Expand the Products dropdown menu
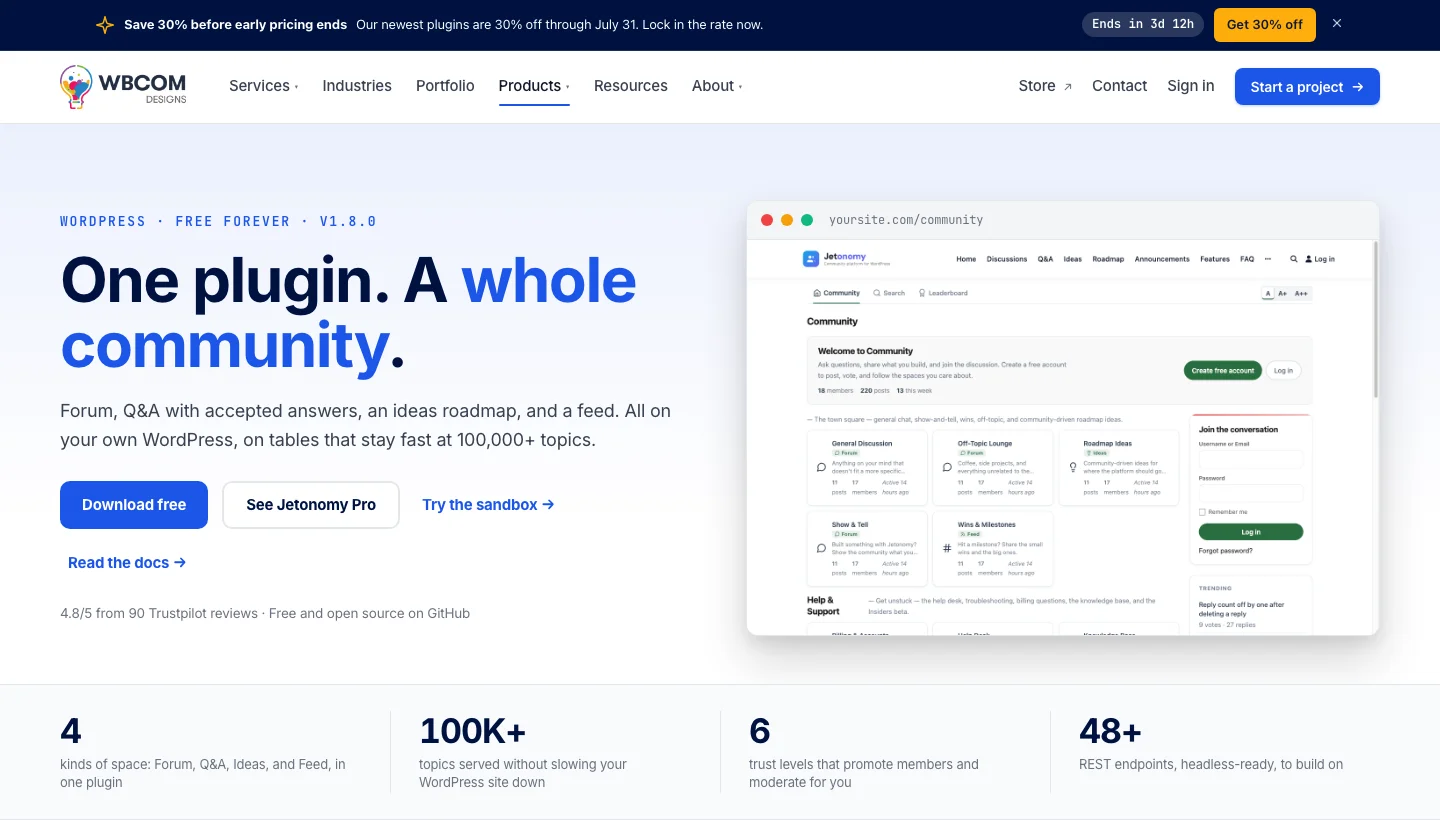This screenshot has height=820, width=1440. click(x=534, y=86)
